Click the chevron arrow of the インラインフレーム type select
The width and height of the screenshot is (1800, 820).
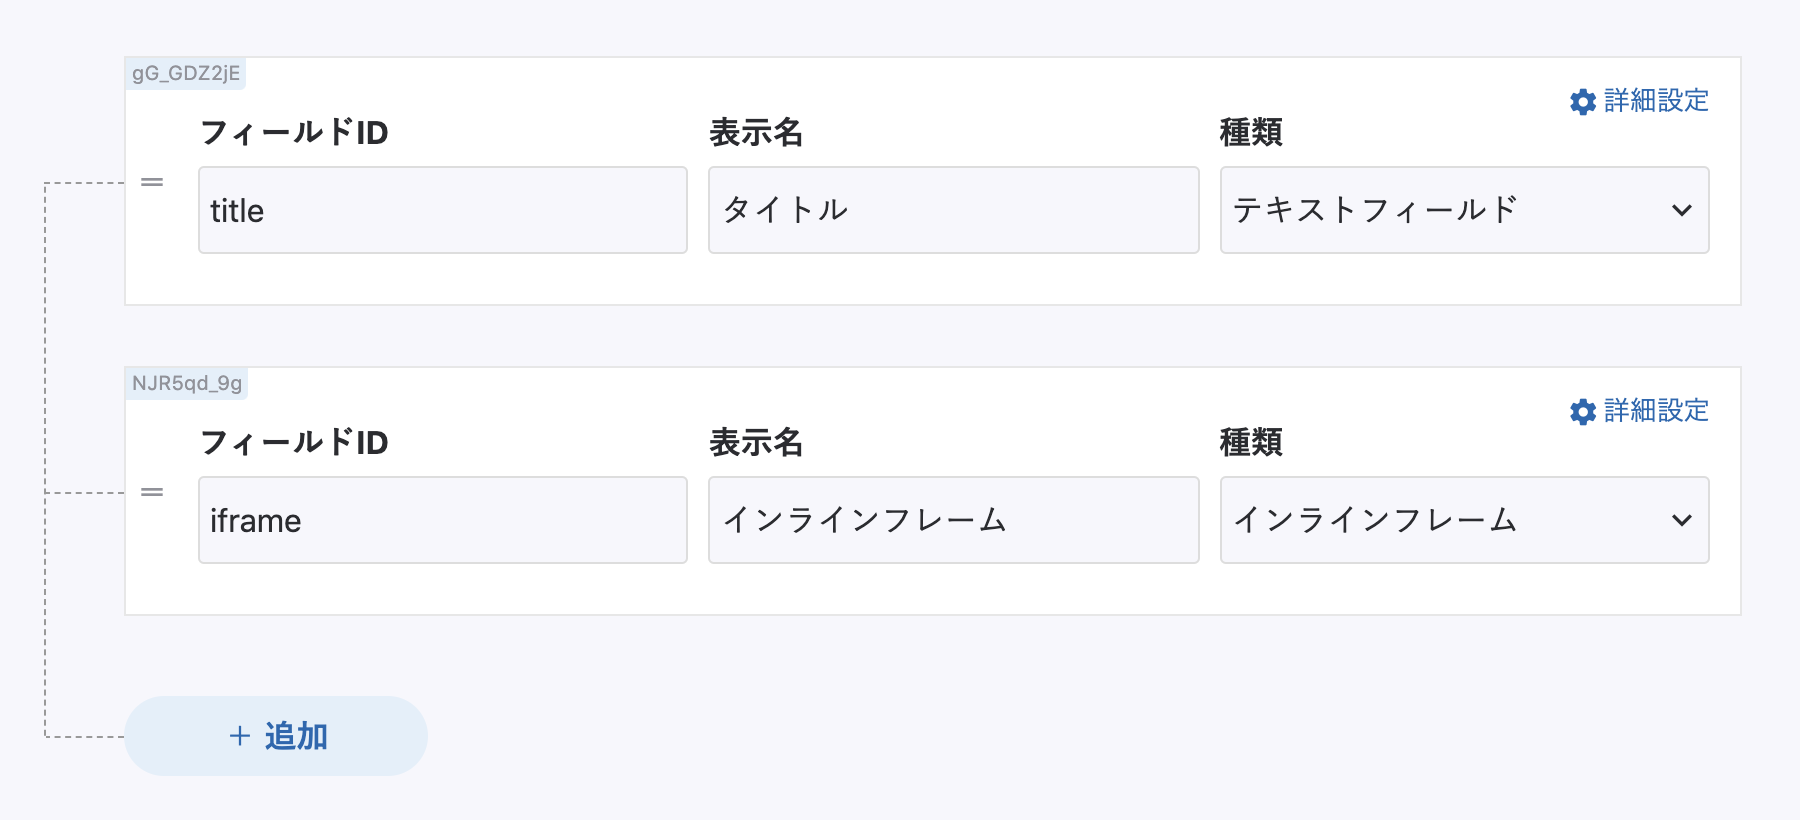(x=1681, y=521)
